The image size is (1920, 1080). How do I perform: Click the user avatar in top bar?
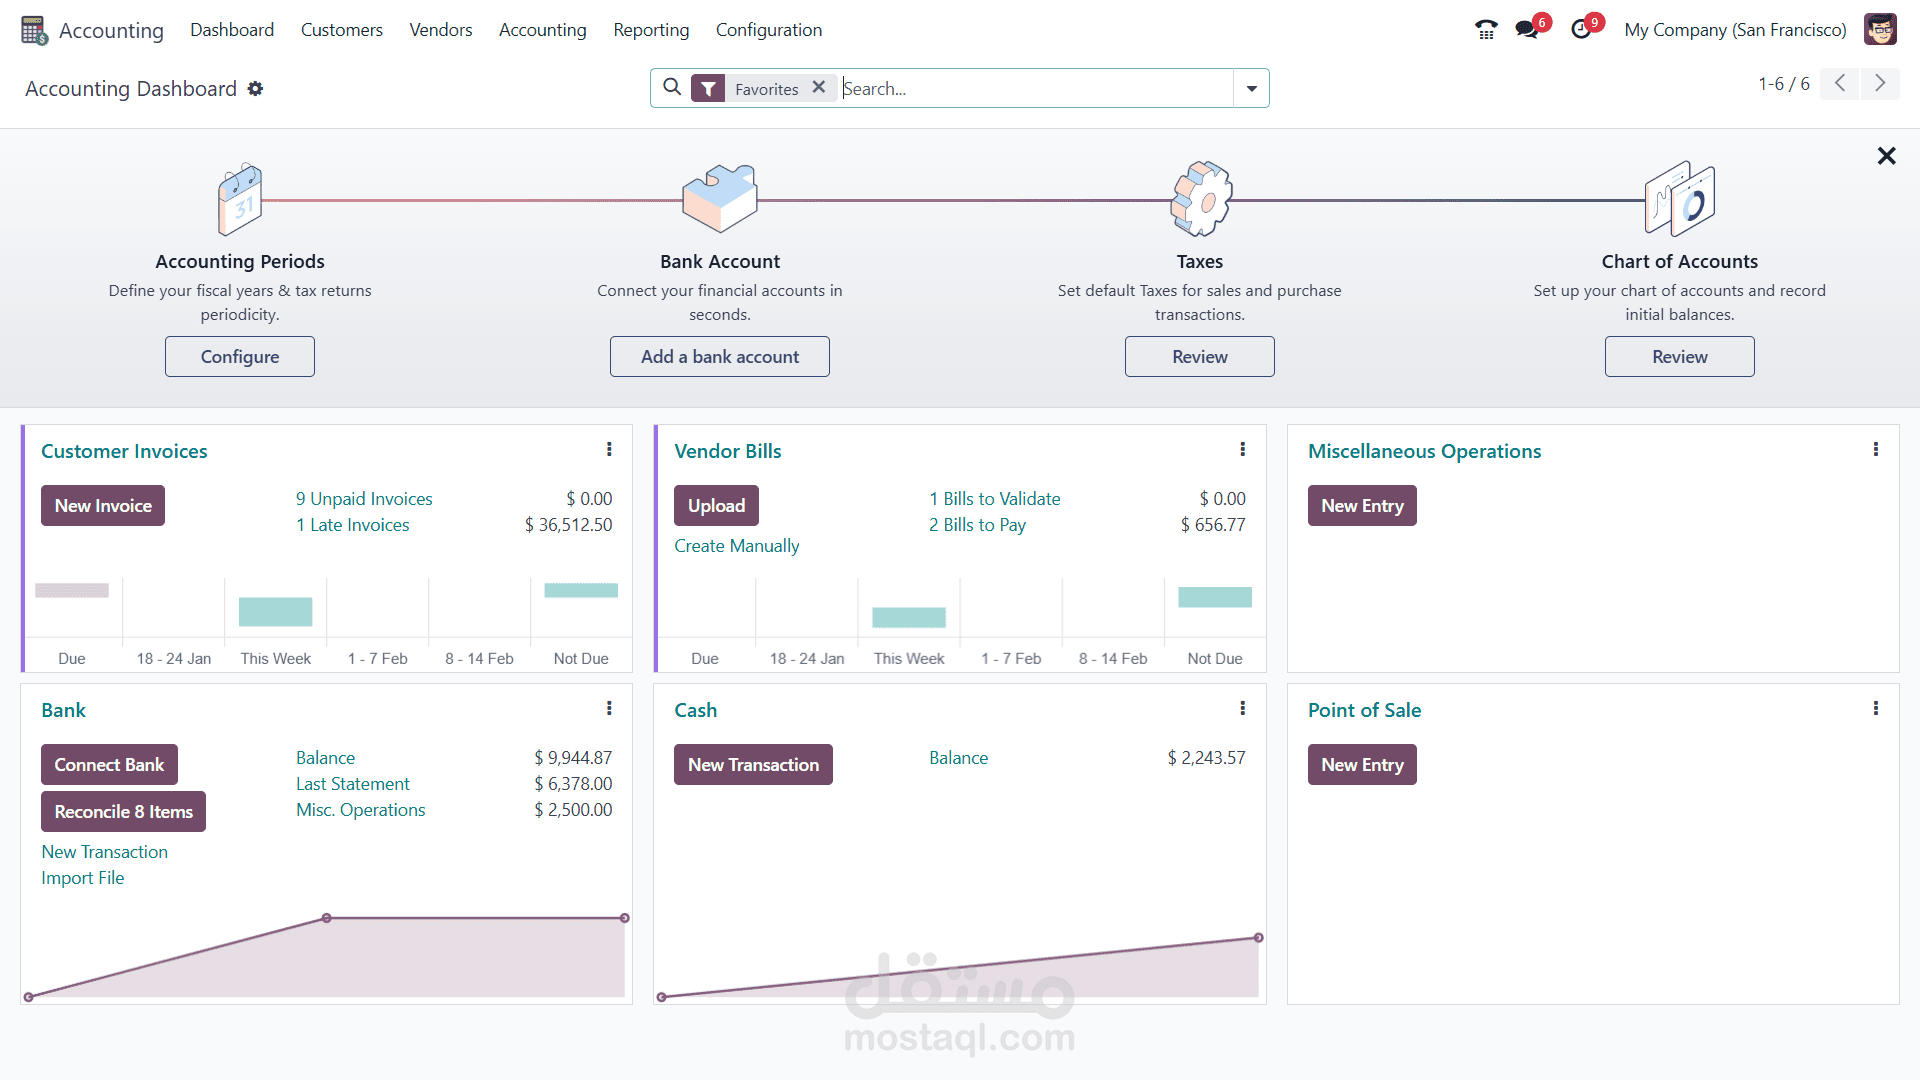pyautogui.click(x=1880, y=30)
